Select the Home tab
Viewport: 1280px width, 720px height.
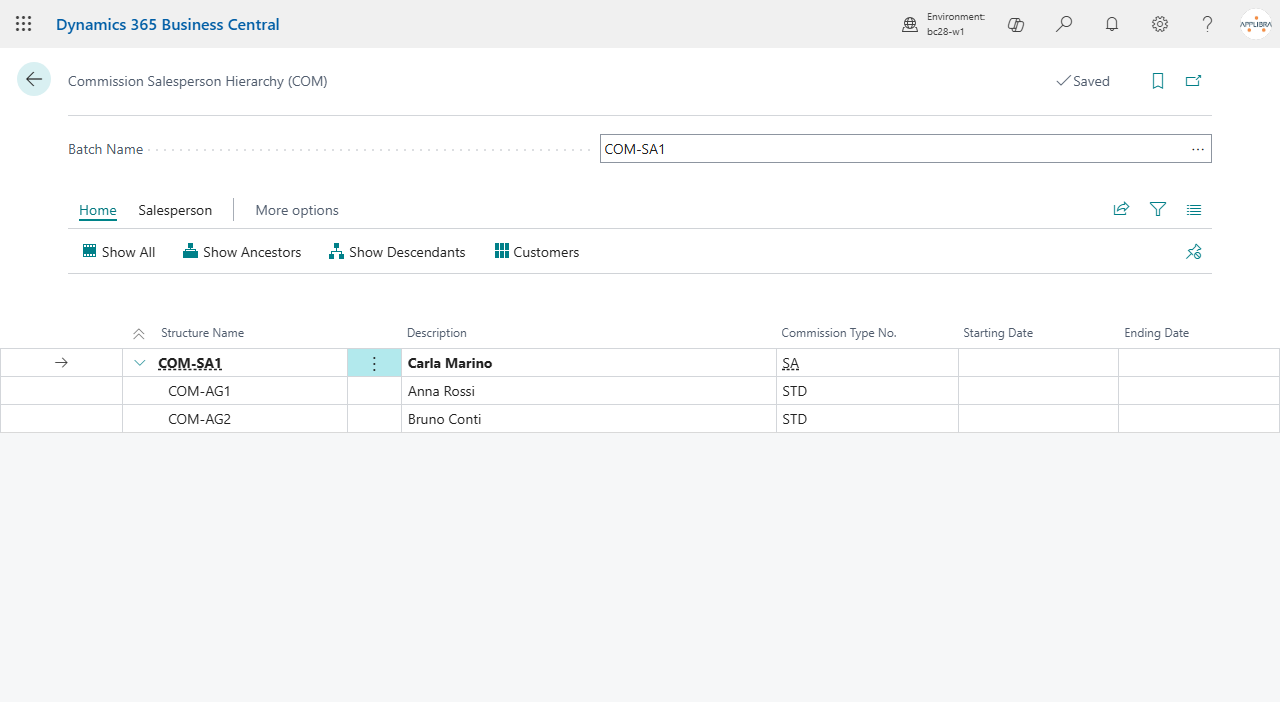(98, 210)
